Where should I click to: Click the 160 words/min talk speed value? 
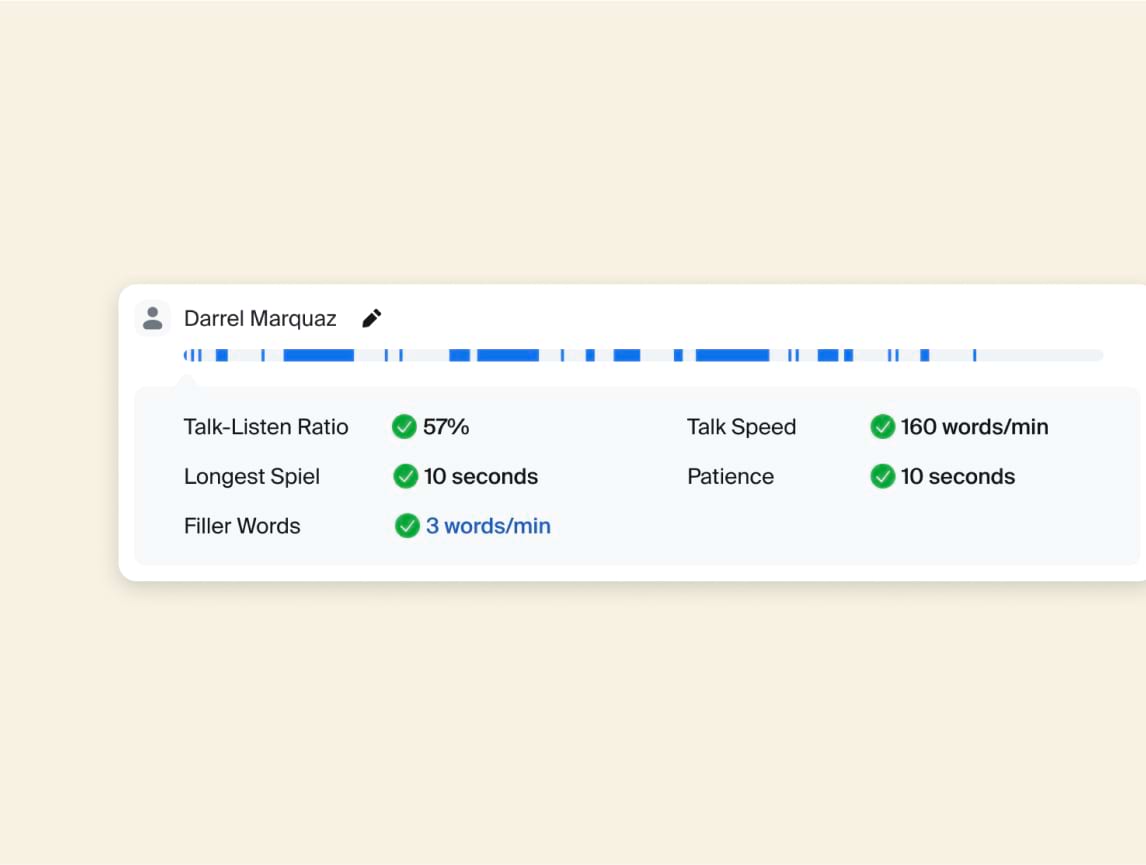click(x=974, y=427)
